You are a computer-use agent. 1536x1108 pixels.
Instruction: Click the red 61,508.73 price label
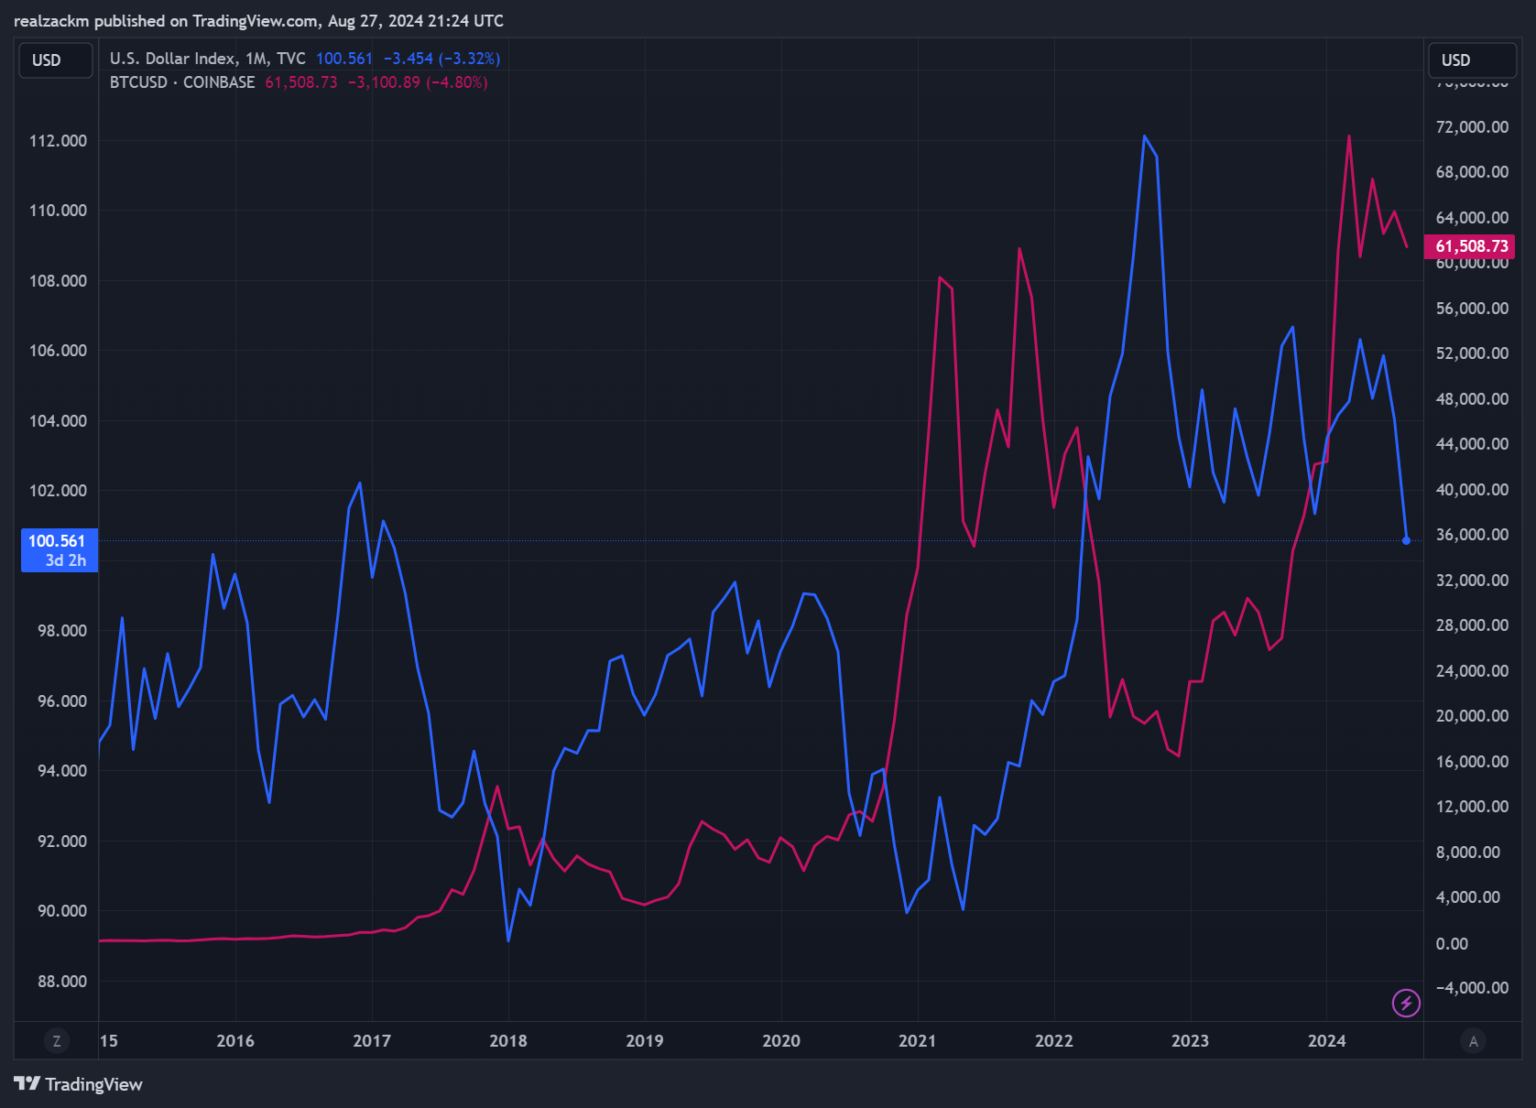tap(1470, 246)
